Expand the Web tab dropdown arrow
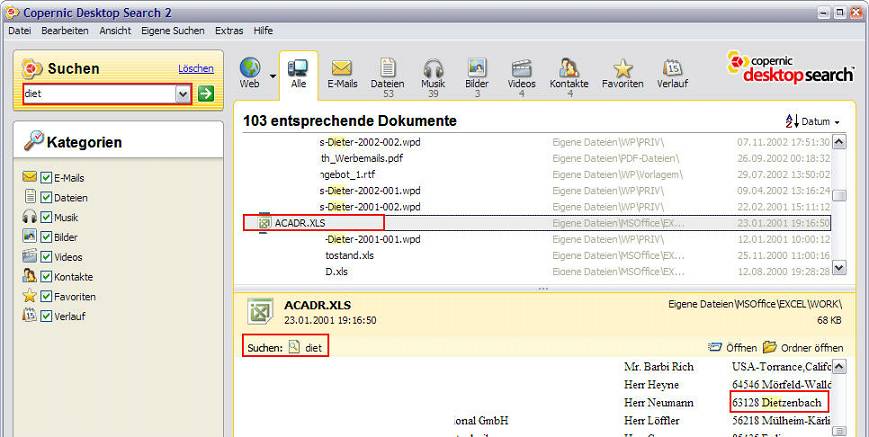The width and height of the screenshot is (869, 437). coord(273,75)
